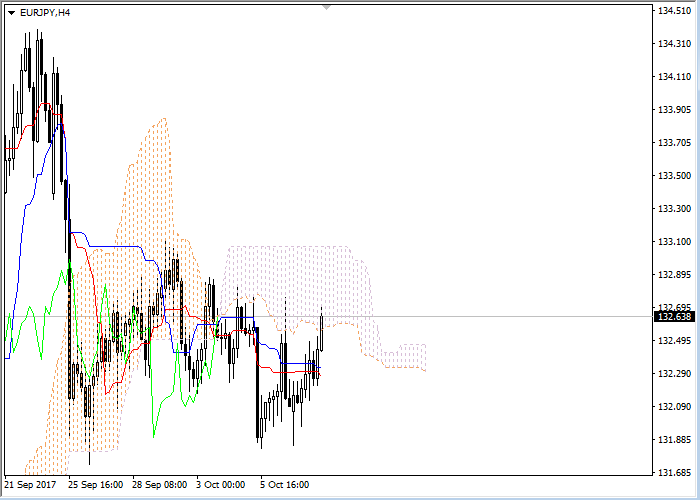The image size is (700, 500).
Task: Click the chart shift gray triangle marker
Action: click(327, 8)
